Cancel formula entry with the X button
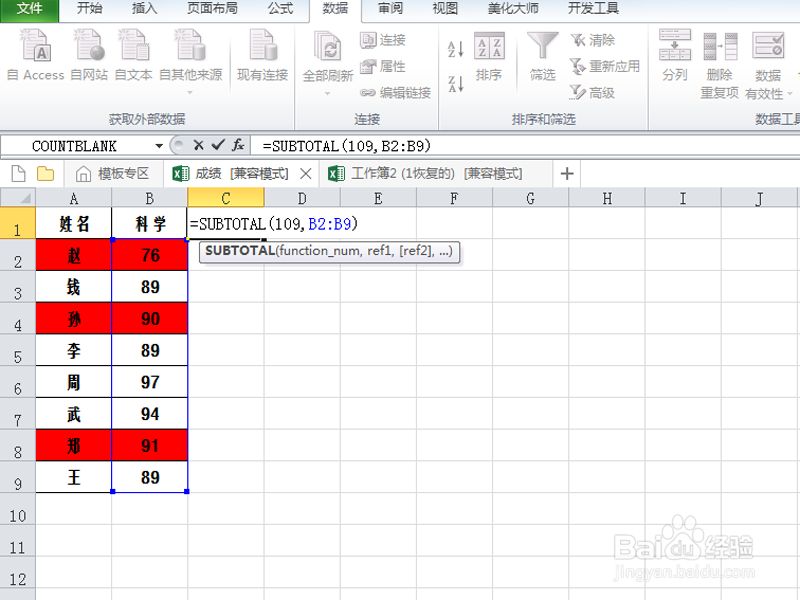The image size is (800, 600). pos(198,146)
